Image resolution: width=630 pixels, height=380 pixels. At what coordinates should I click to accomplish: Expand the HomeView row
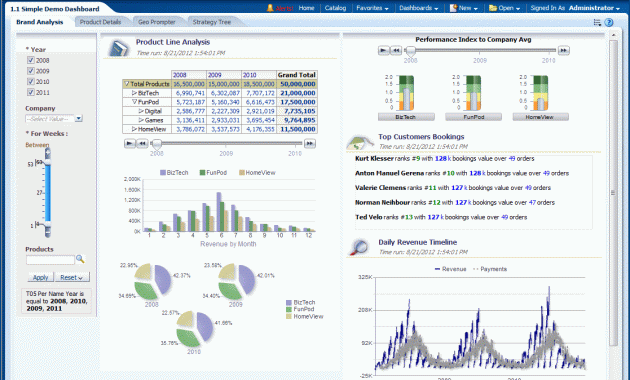tap(135, 129)
